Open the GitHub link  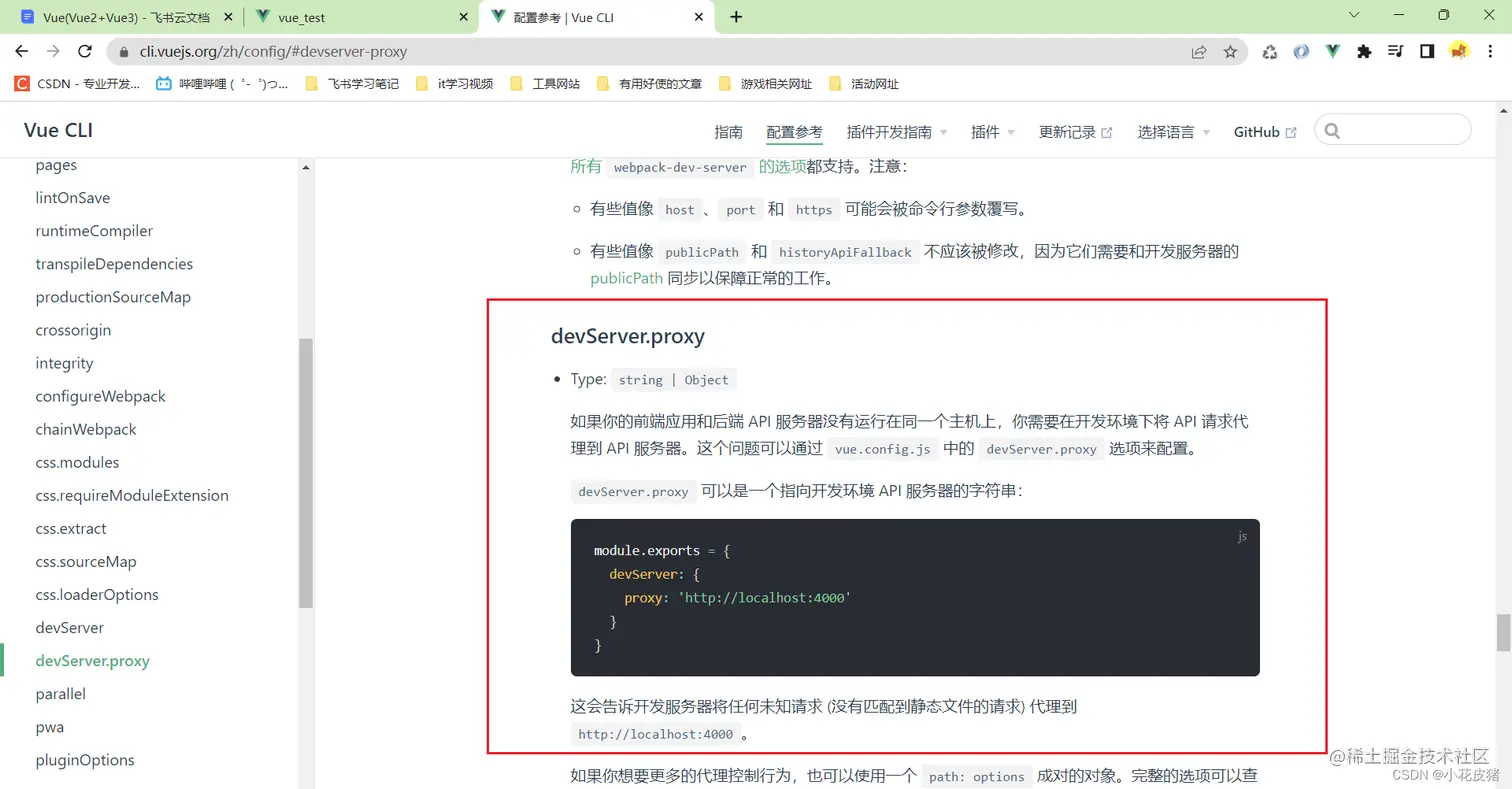point(1259,131)
